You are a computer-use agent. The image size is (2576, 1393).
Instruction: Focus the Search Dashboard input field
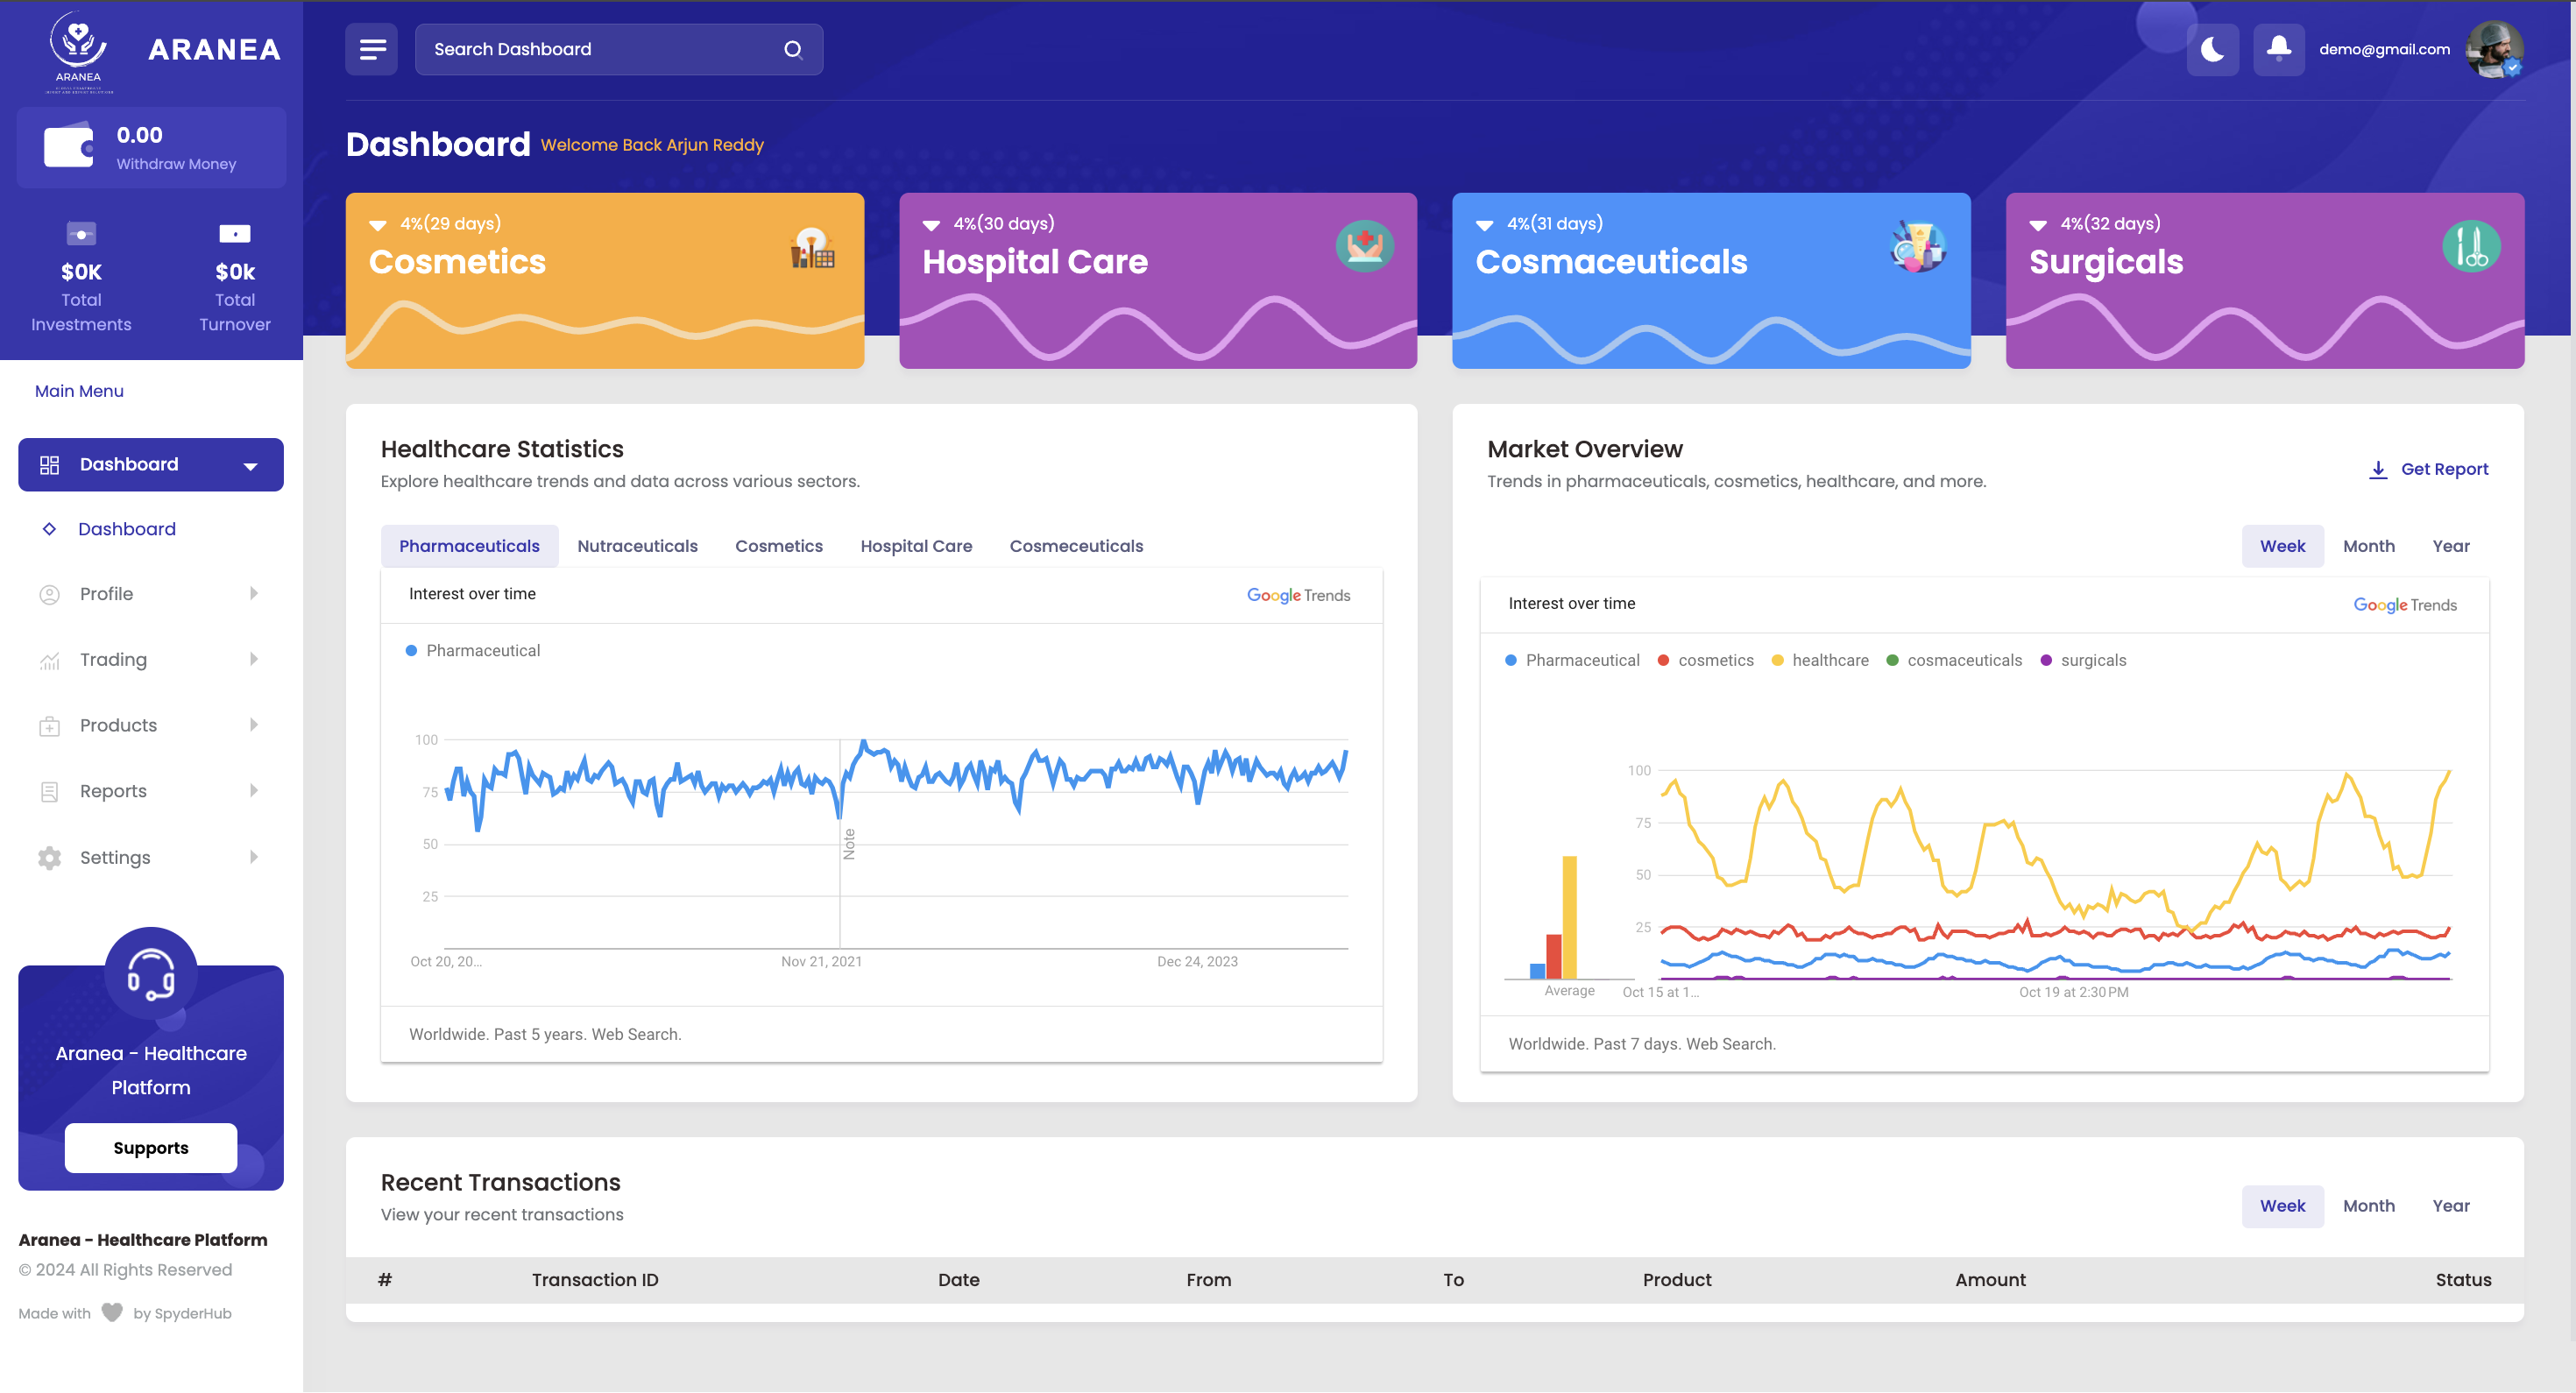click(600, 49)
